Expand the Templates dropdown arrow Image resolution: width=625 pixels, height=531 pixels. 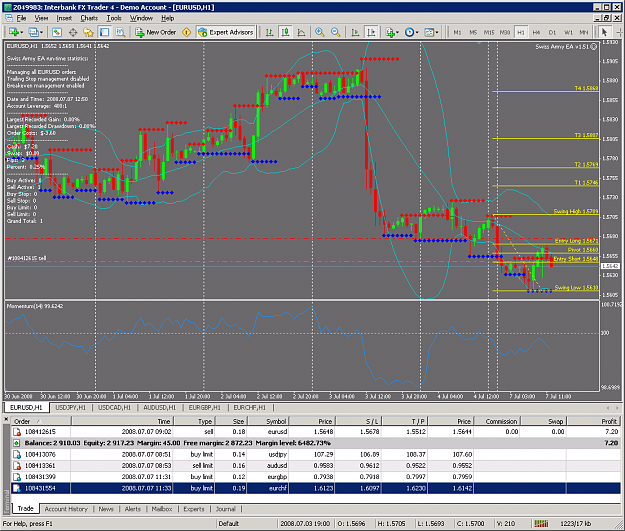pyautogui.click(x=437, y=32)
